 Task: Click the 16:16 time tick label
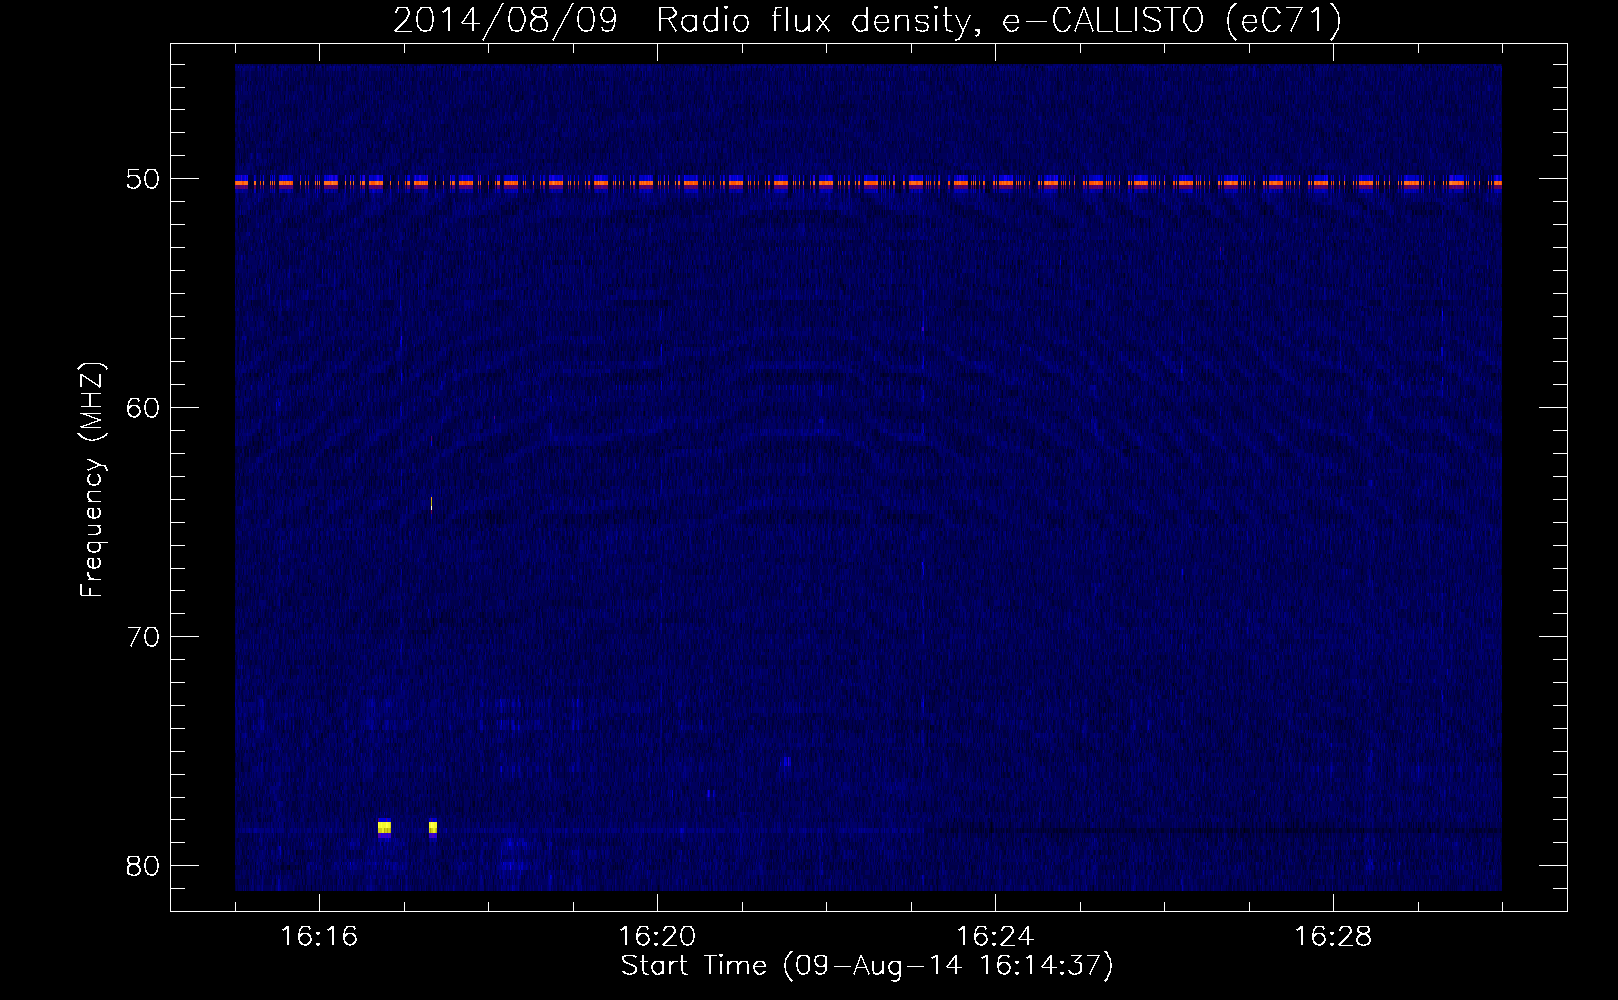[x=319, y=937]
